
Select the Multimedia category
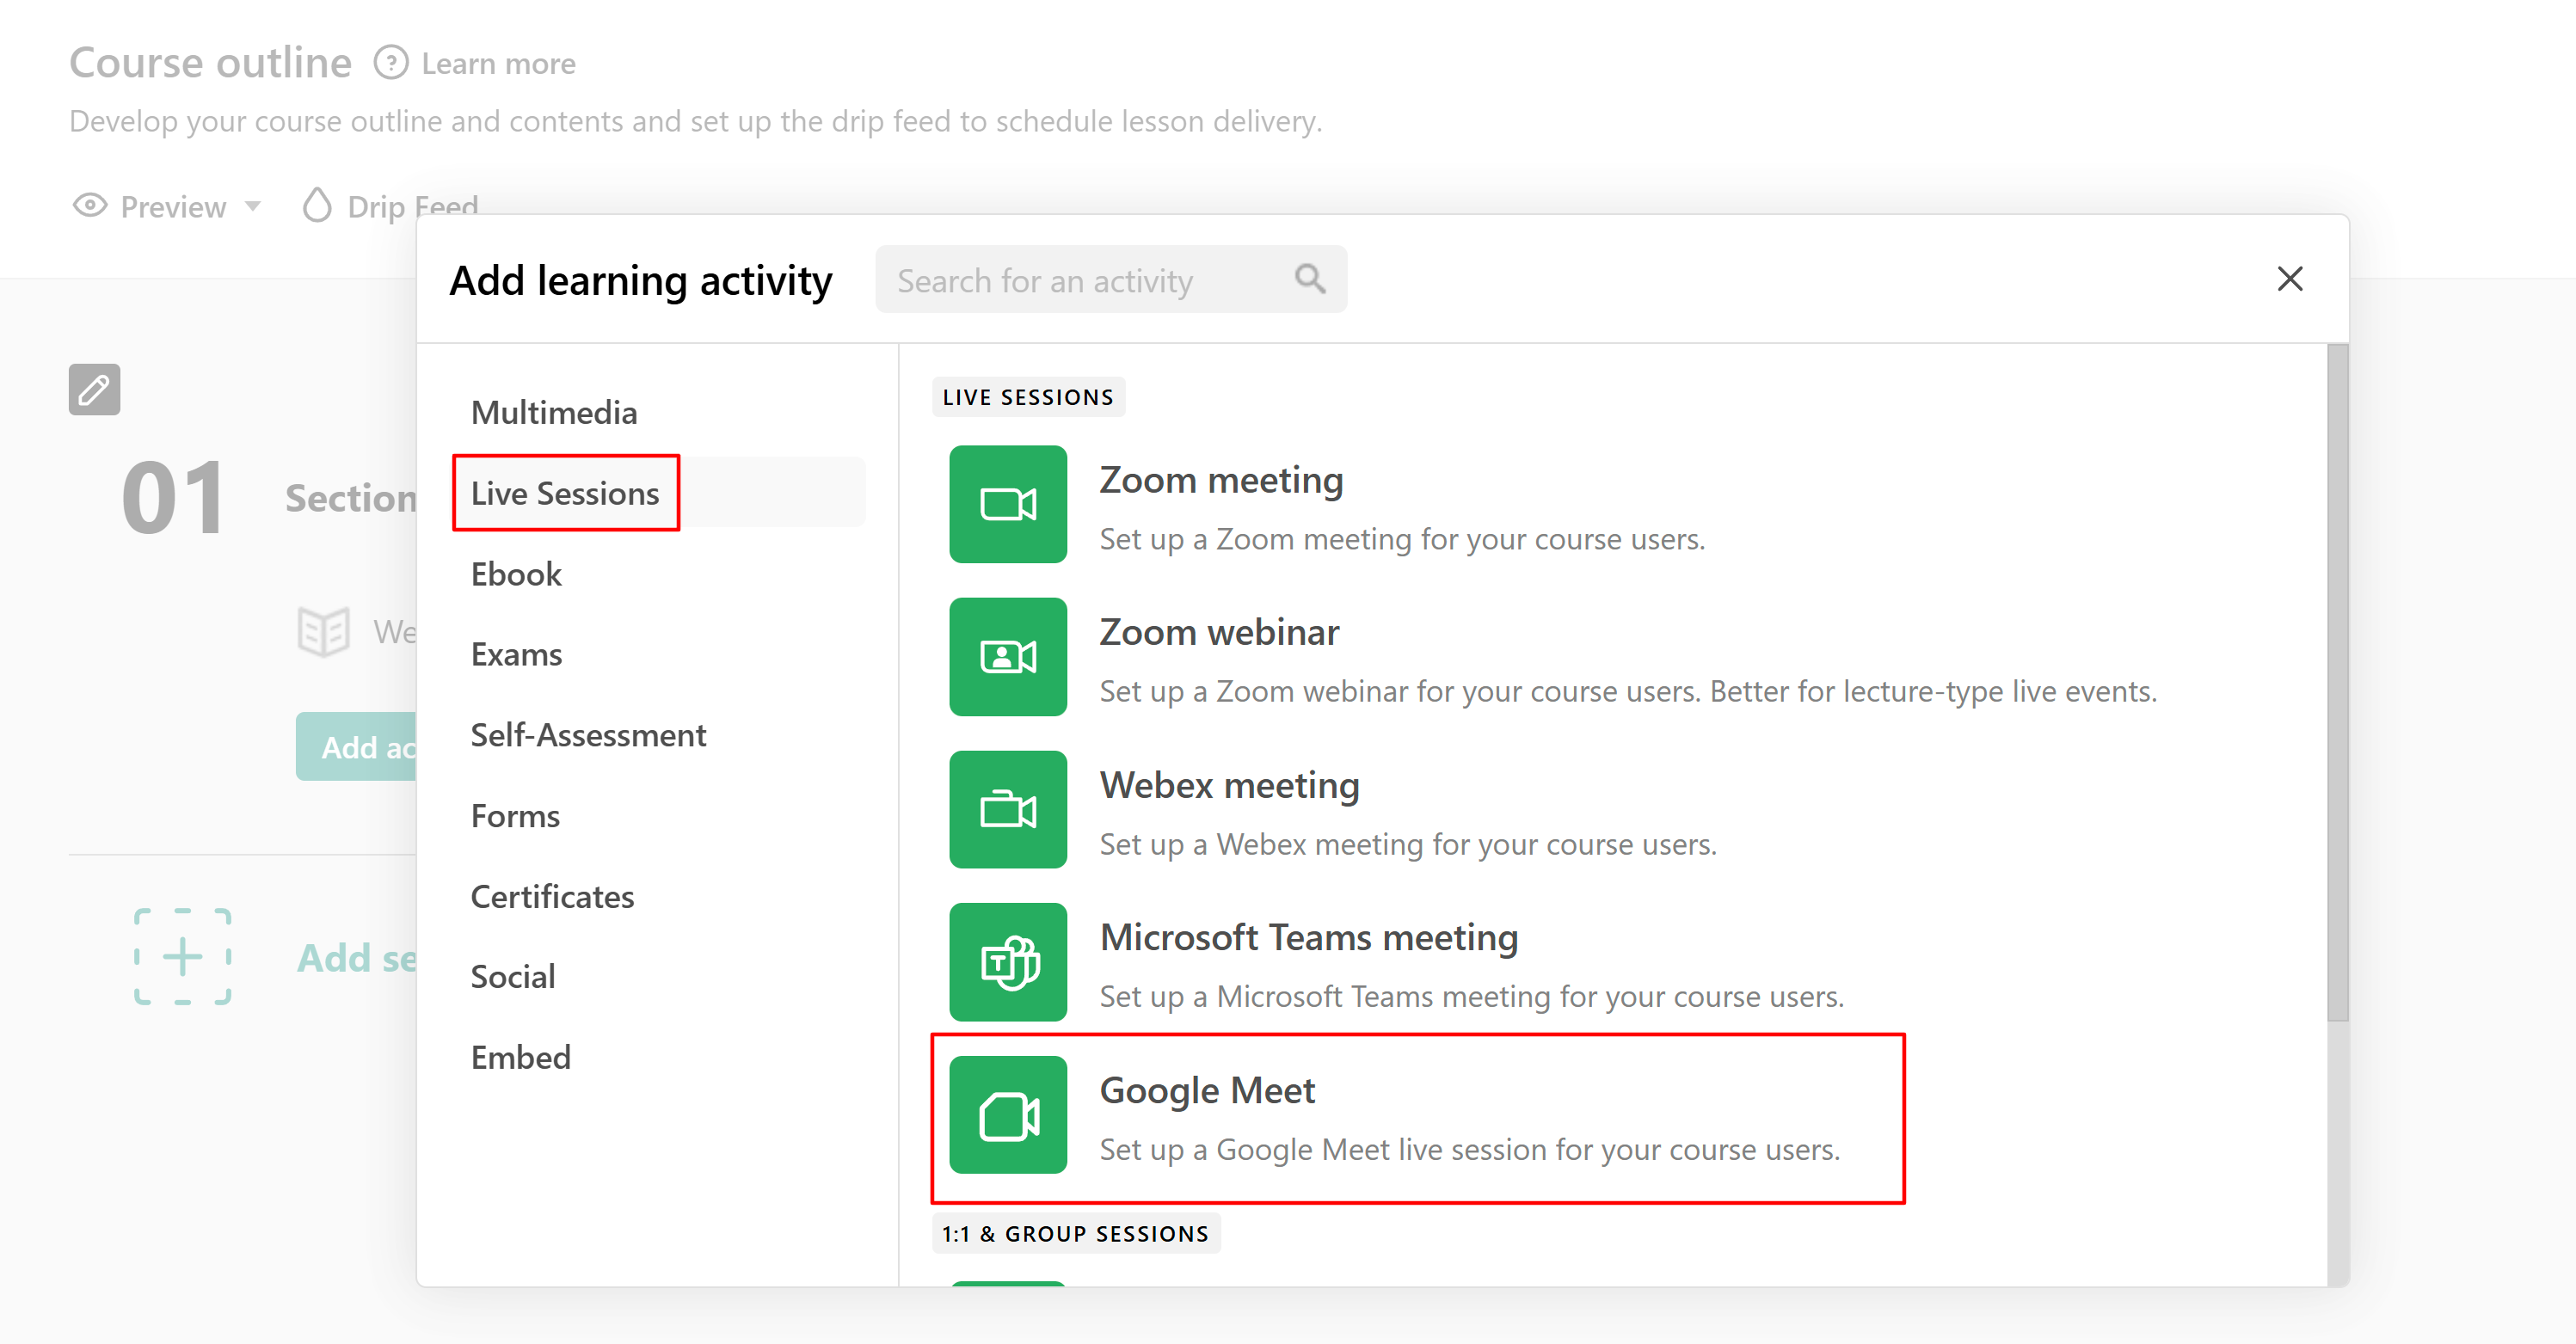tap(554, 412)
